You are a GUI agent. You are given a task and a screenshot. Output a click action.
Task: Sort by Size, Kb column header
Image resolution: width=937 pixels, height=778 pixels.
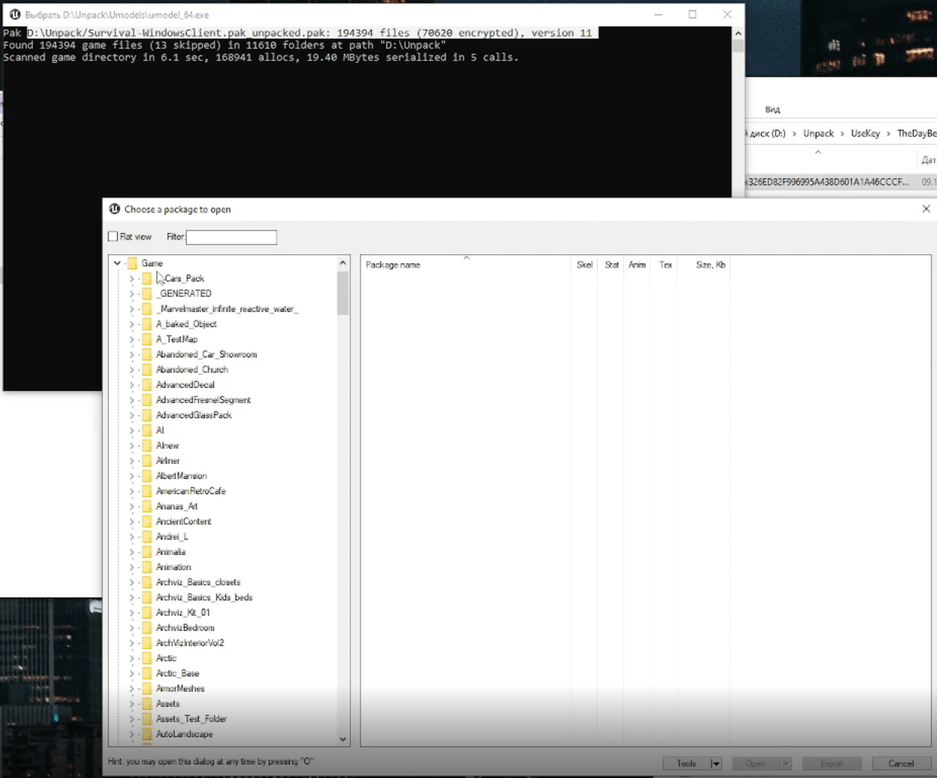pos(704,265)
